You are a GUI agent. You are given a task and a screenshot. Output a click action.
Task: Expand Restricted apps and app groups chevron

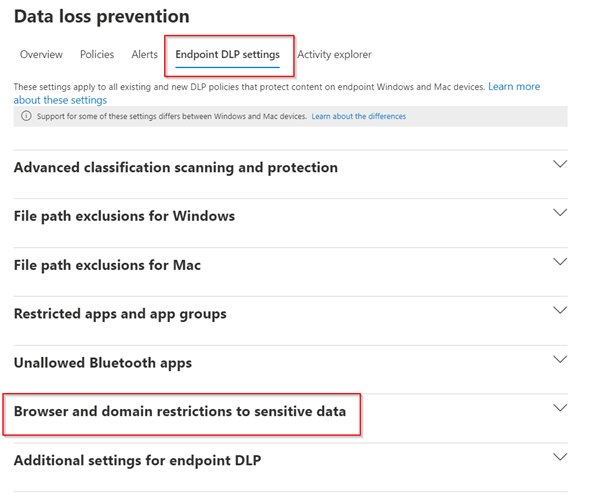(560, 311)
